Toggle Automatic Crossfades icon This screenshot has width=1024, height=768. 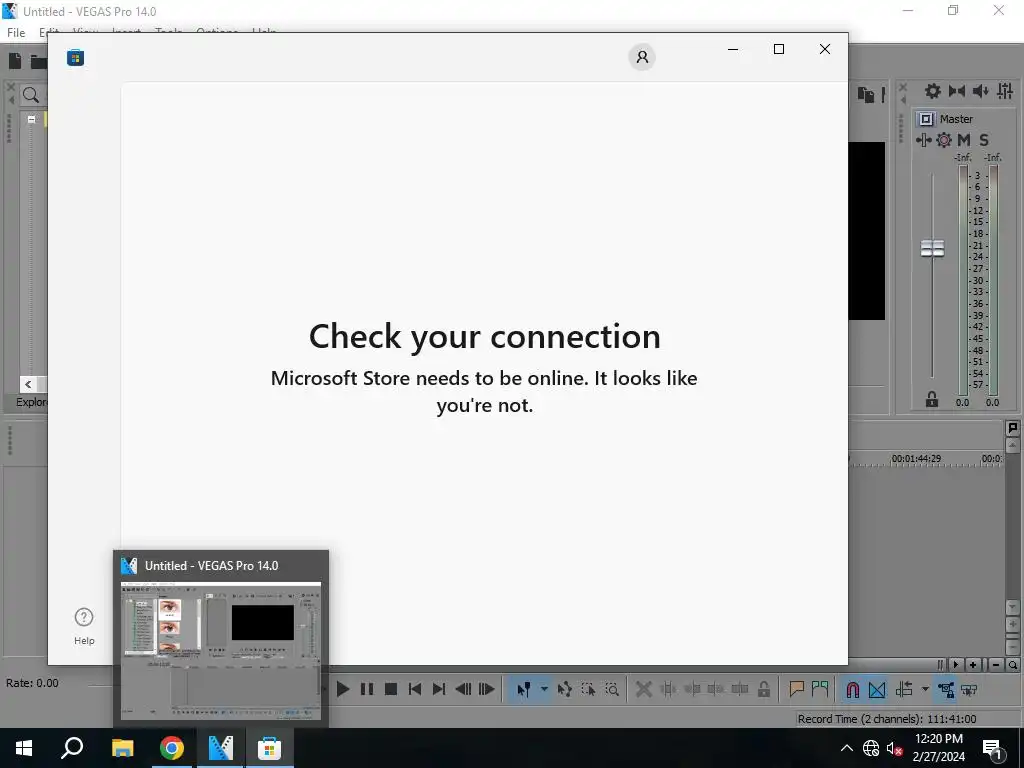877,690
